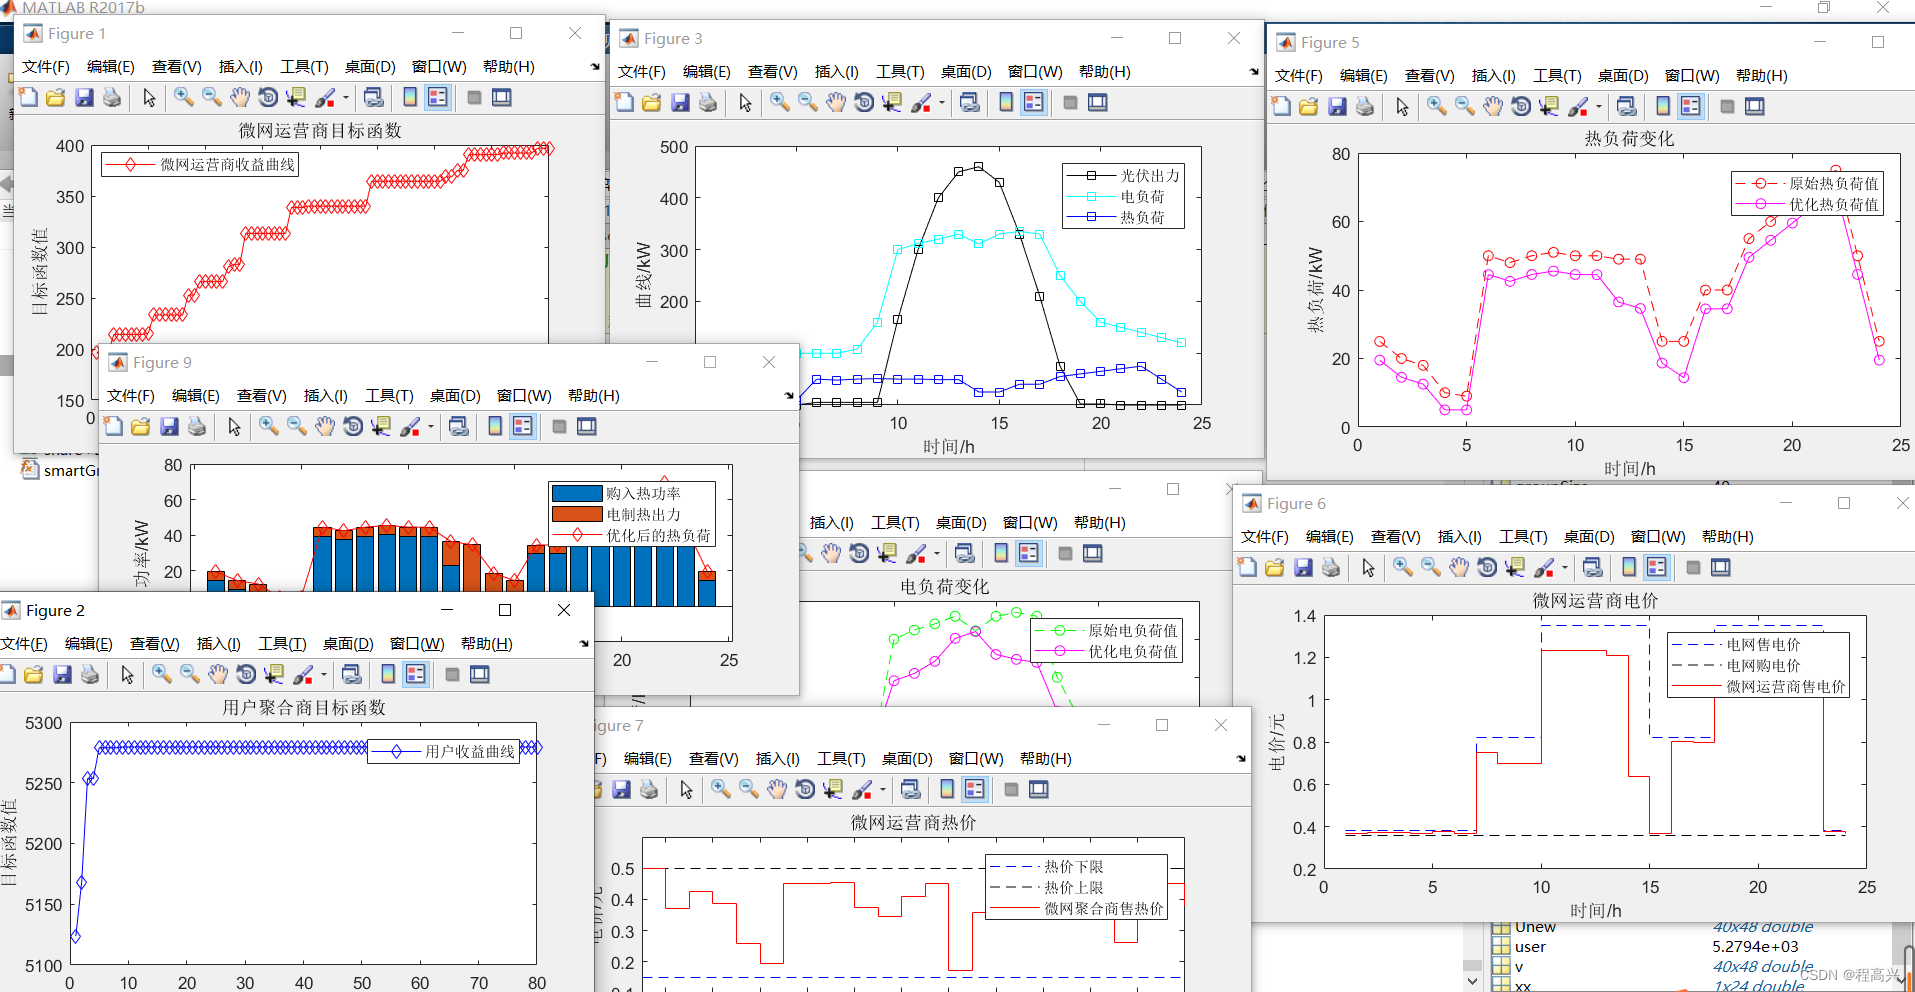Toggle Edit Plot arrow in Figure 1 toolbar
This screenshot has width=1915, height=992.
[x=149, y=97]
